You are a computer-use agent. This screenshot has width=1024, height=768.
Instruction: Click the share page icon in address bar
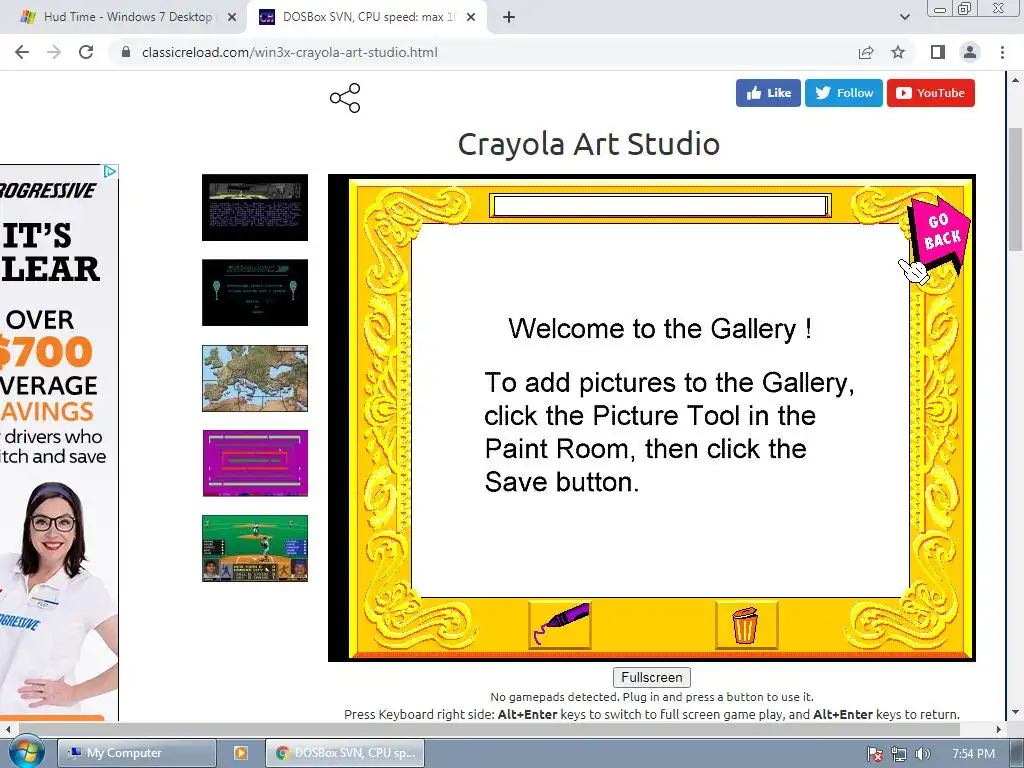(866, 52)
